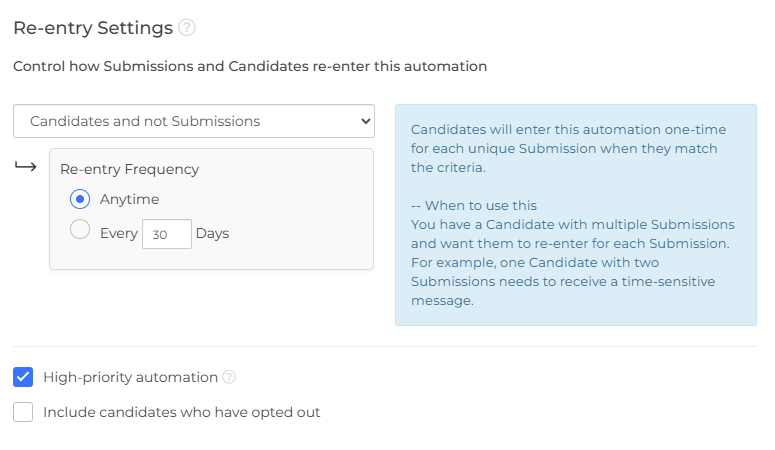
Task: Select the Every N Days radio button
Action: (x=80, y=232)
